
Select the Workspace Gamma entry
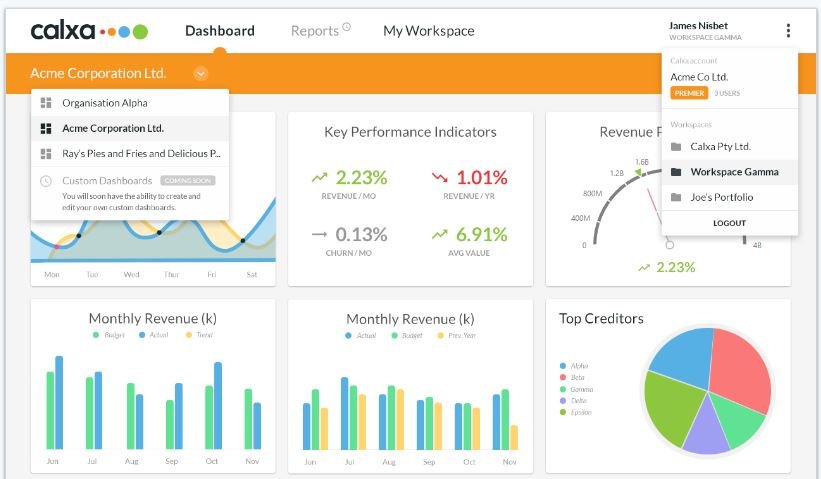pyautogui.click(x=730, y=172)
